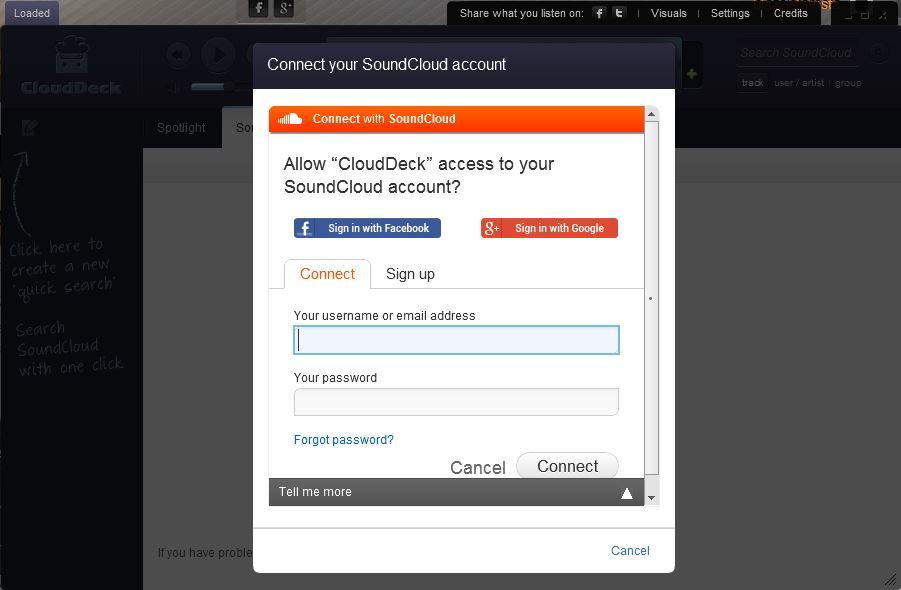Open the Spotlight tab in CloudDeck
This screenshot has width=901, height=590.
coord(181,128)
